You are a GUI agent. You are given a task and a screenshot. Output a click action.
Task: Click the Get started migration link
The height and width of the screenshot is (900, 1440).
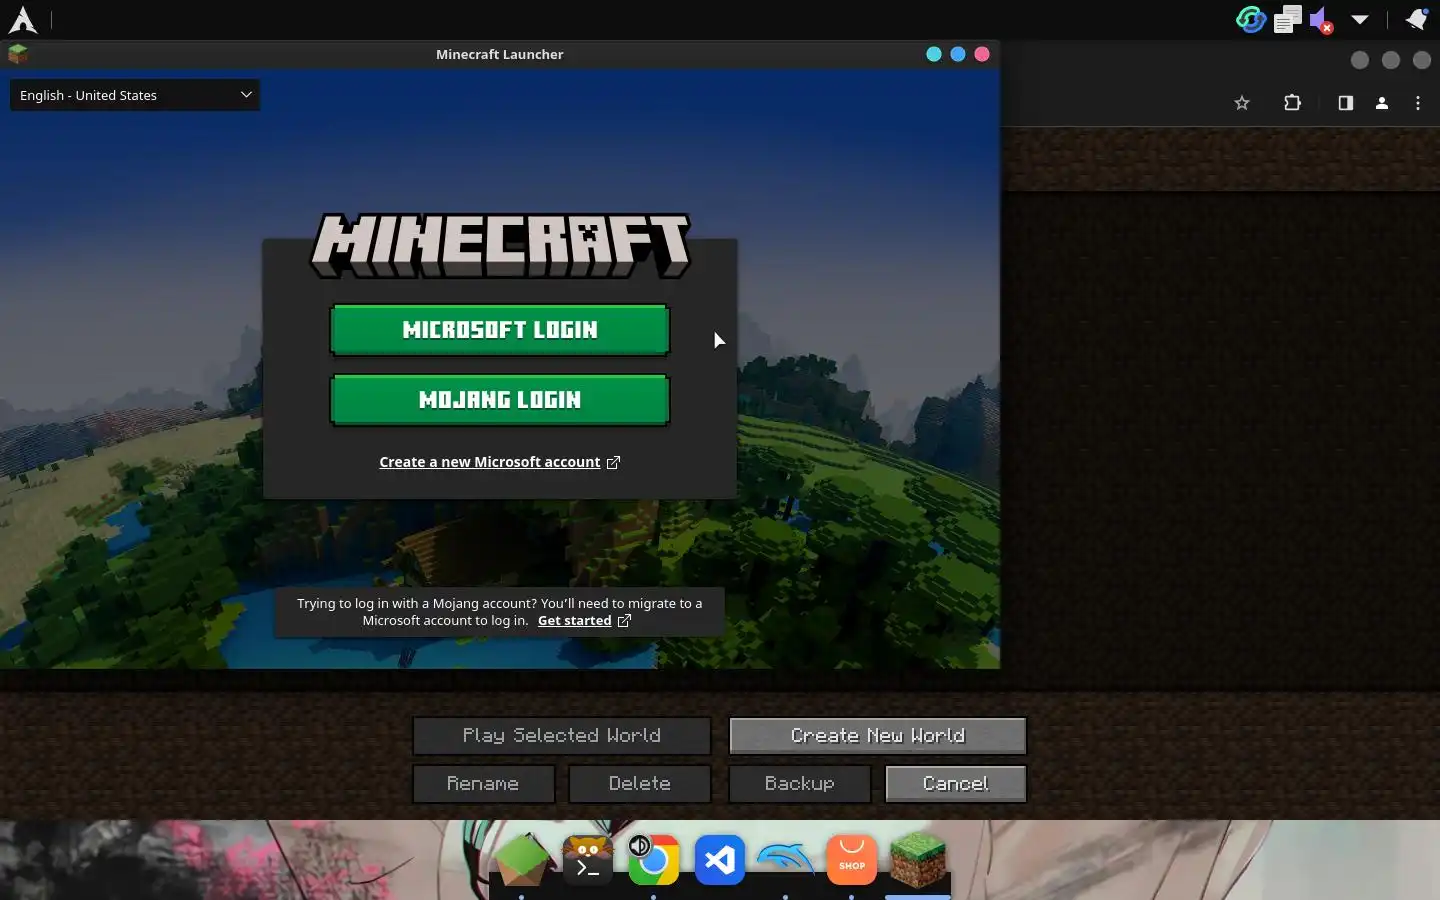pyautogui.click(x=574, y=621)
